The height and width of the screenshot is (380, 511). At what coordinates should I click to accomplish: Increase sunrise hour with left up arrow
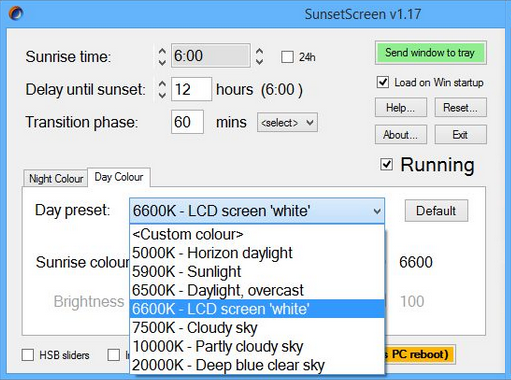(x=162, y=51)
